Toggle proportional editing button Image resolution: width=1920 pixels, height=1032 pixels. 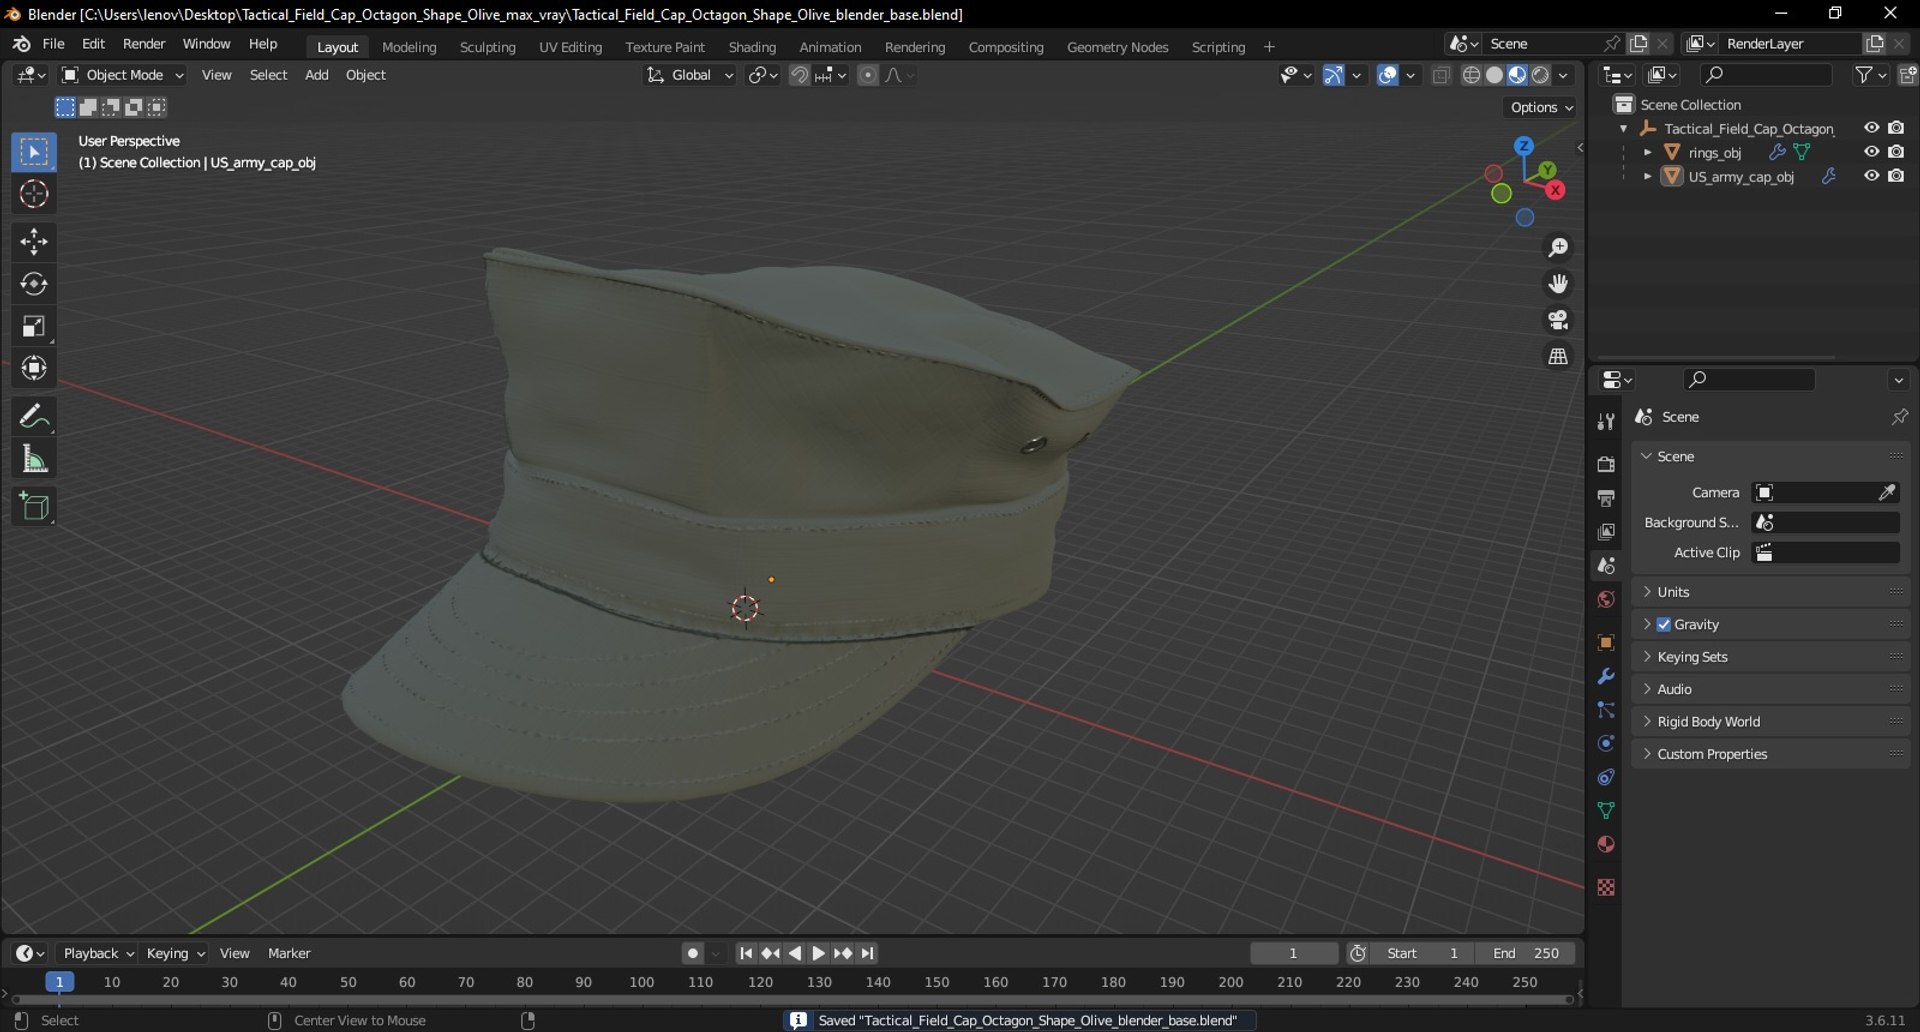[x=868, y=75]
